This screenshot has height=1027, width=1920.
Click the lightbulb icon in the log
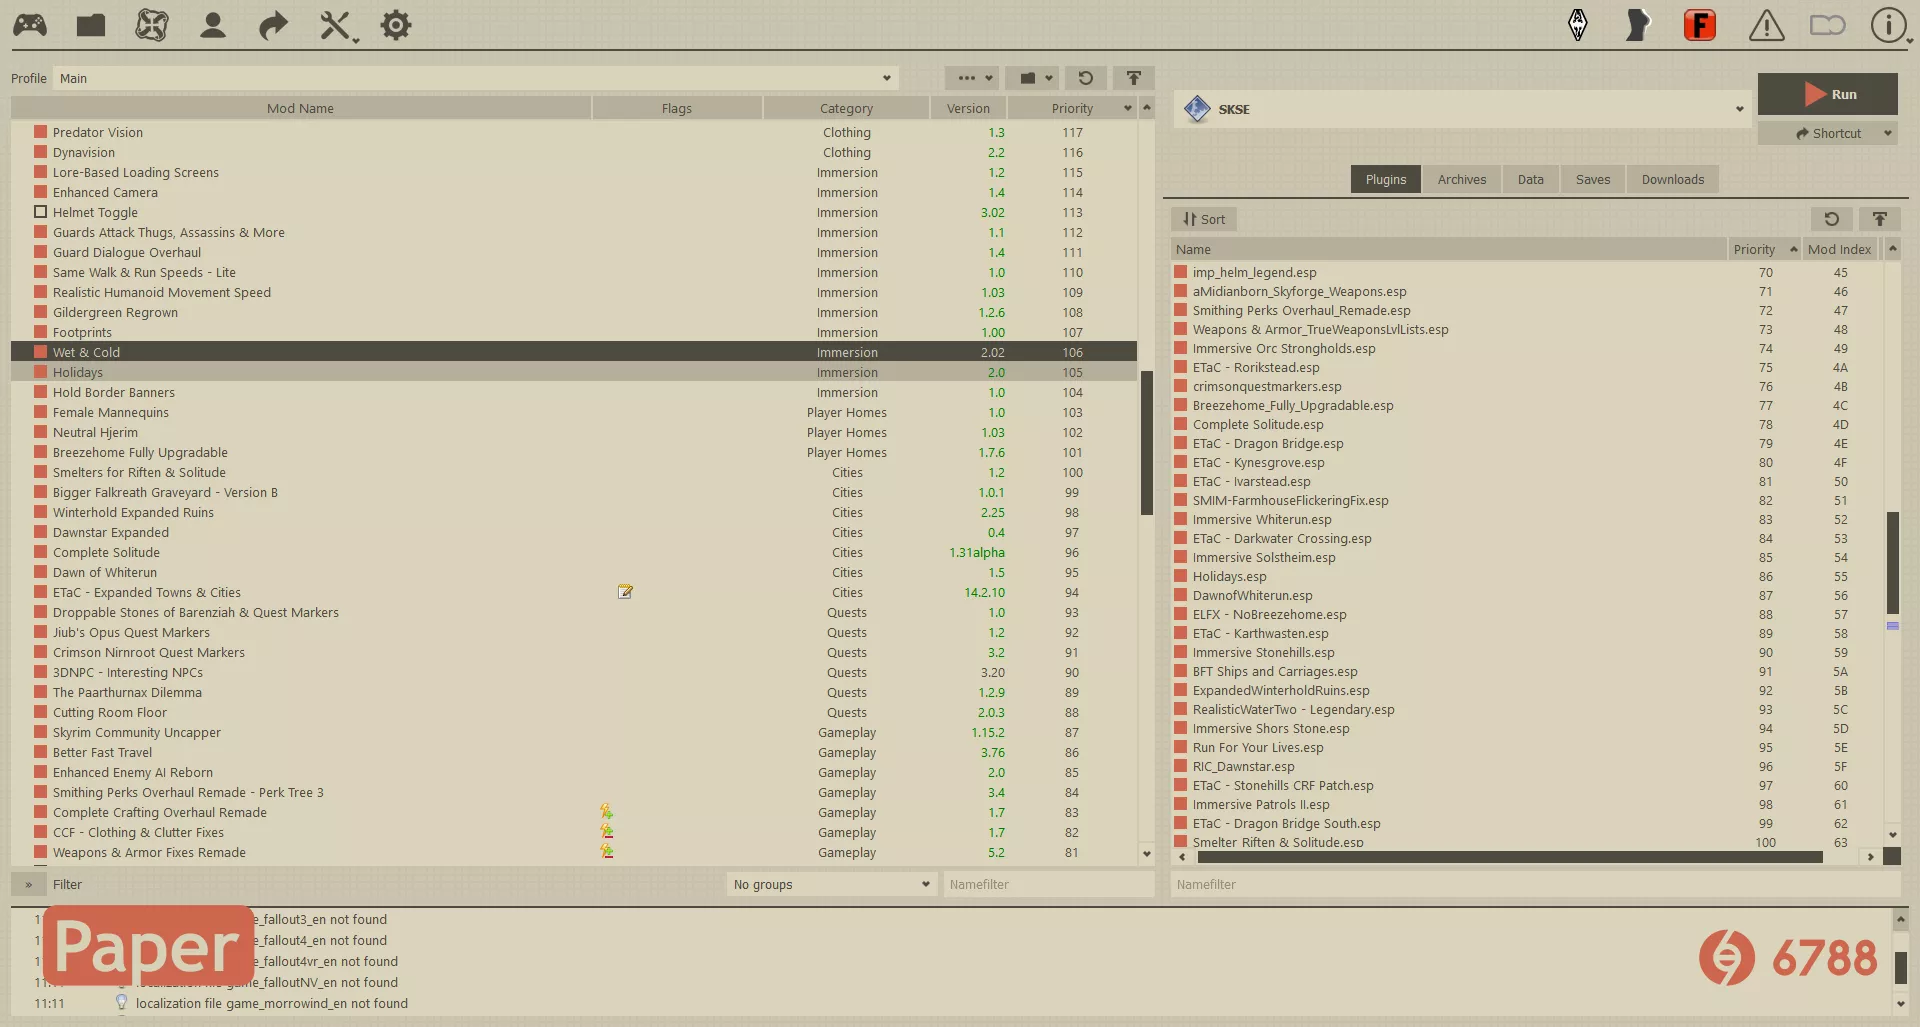[122, 1002]
